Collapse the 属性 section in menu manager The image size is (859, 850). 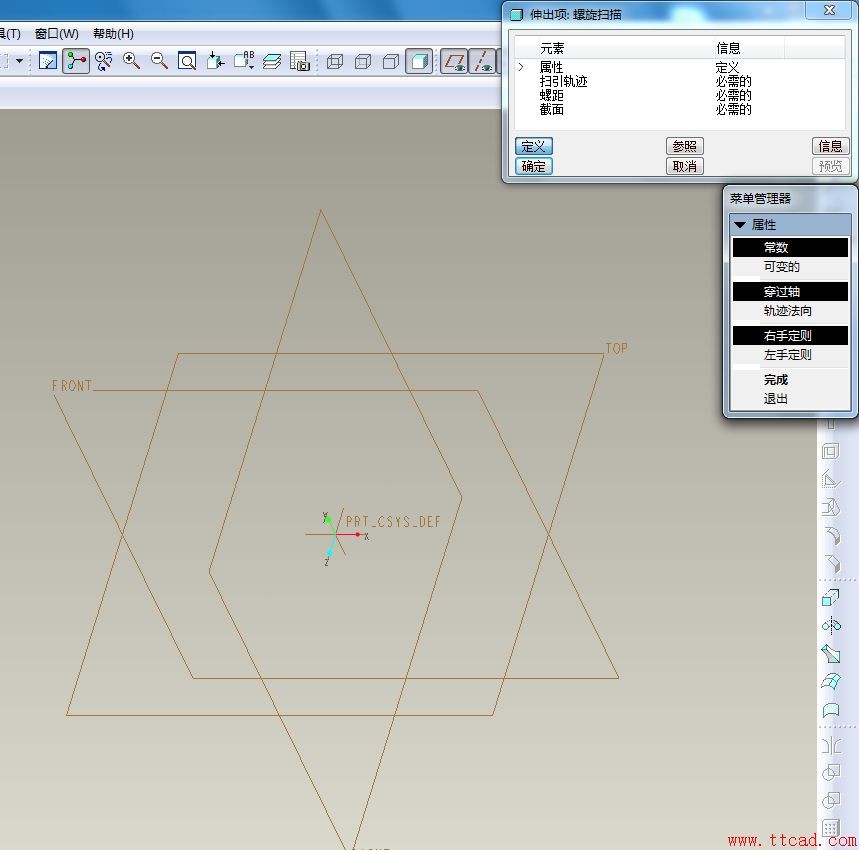tap(741, 225)
